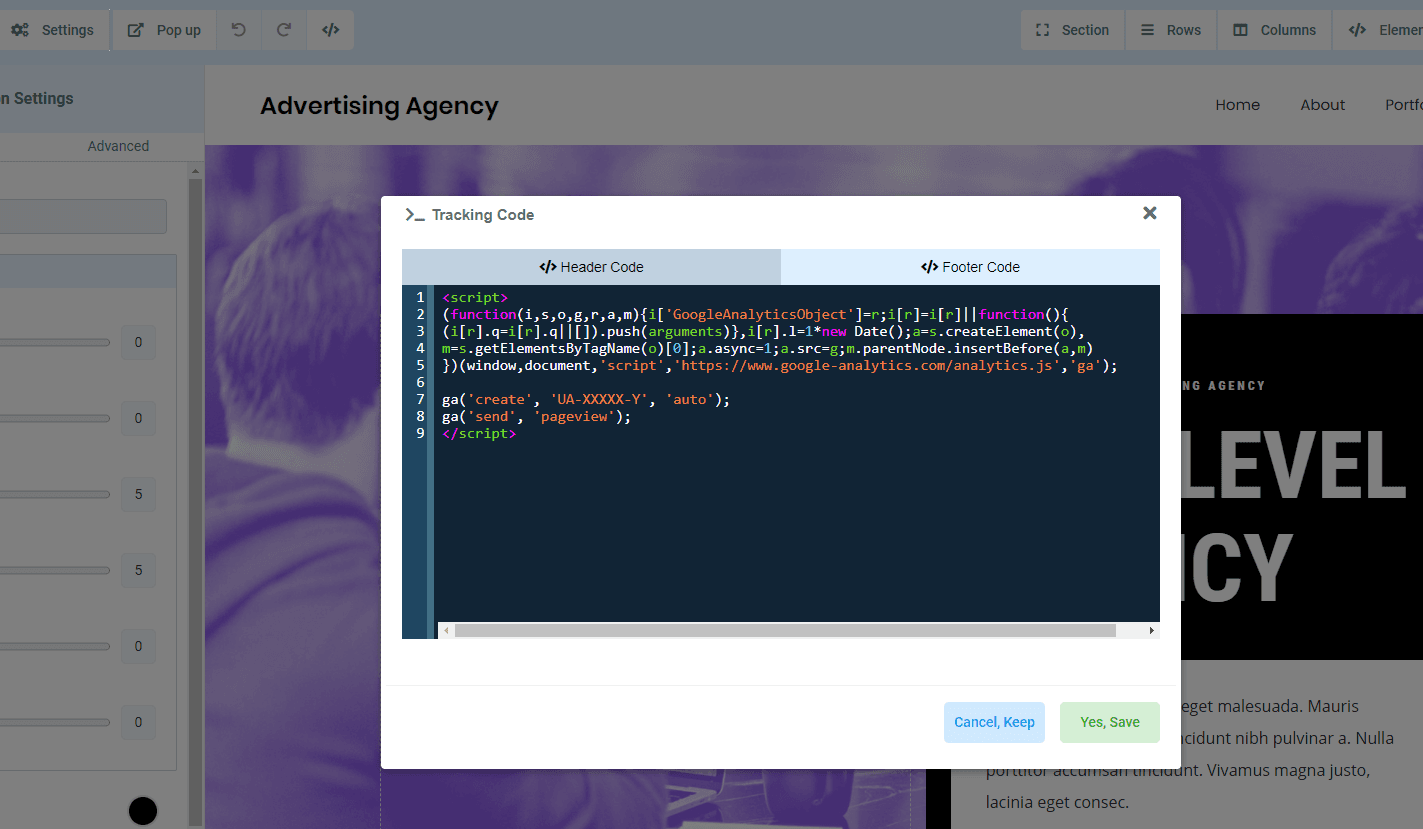The height and width of the screenshot is (829, 1423).
Task: Click the Home navigation link
Action: coord(1238,105)
